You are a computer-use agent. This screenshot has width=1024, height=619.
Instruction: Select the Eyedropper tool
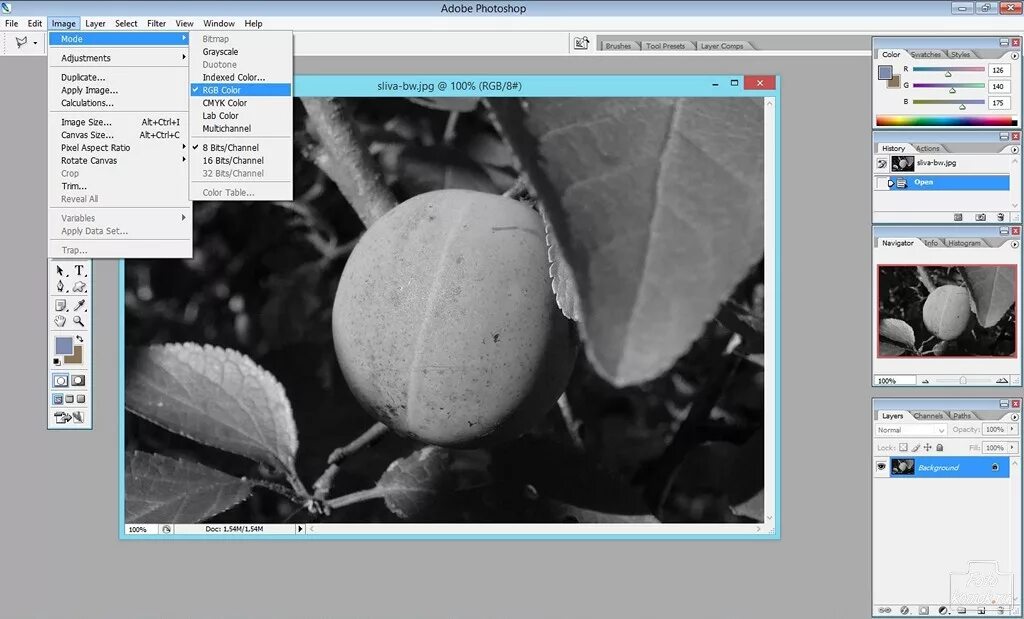click(79, 305)
